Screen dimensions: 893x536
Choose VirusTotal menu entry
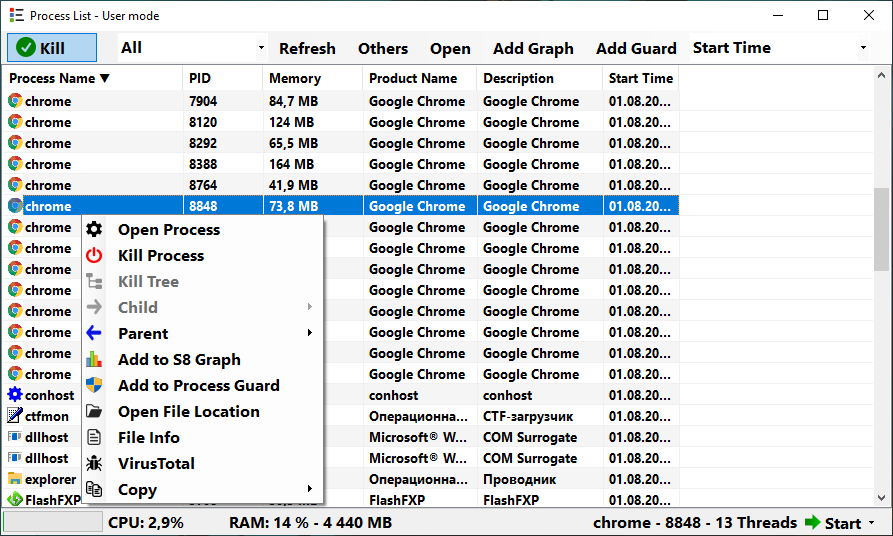(203, 464)
